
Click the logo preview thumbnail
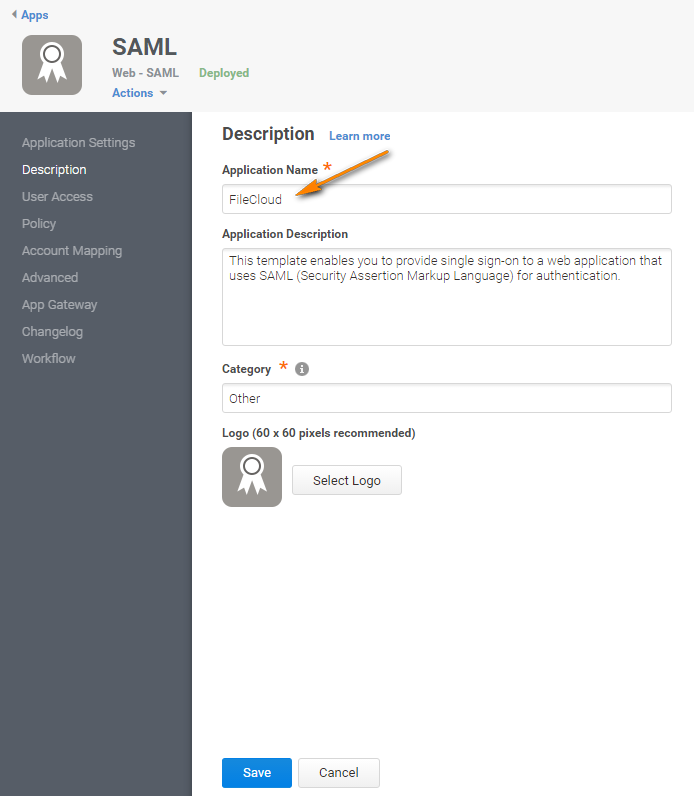pyautogui.click(x=252, y=477)
